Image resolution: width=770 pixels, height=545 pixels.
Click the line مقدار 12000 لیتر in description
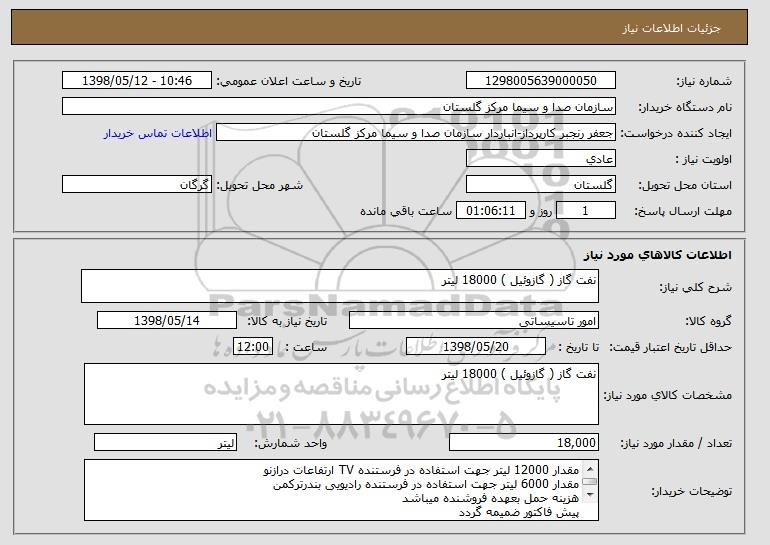[x=421, y=470]
